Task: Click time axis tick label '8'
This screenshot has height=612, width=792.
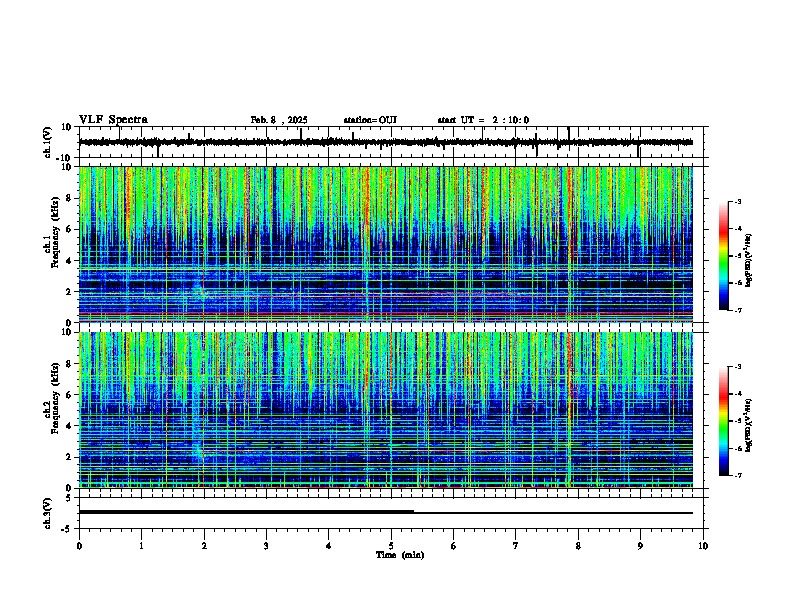Action: 578,546
